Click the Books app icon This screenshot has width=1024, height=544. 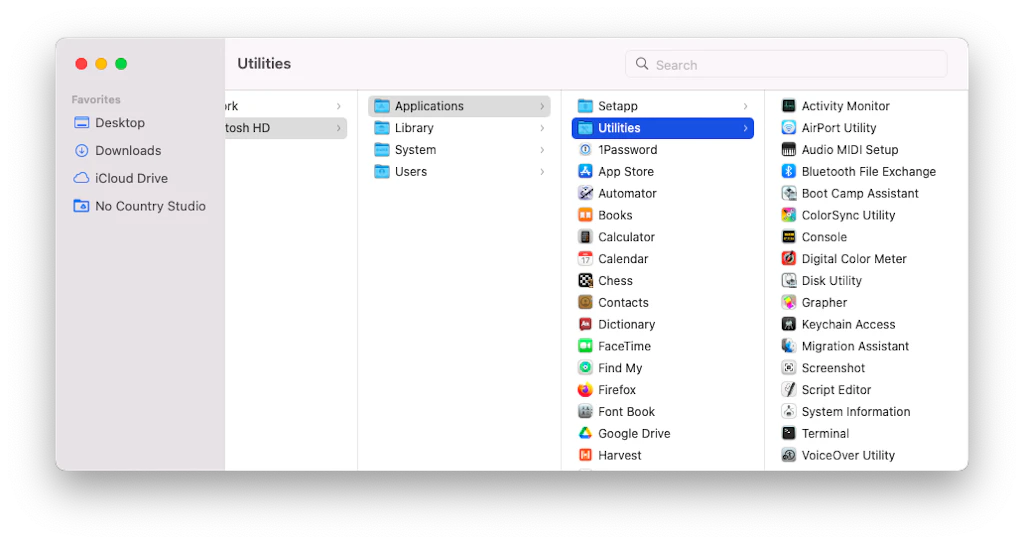(x=585, y=215)
